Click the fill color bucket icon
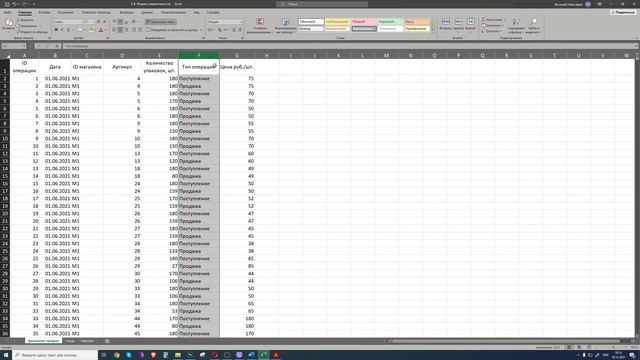The image size is (640, 360). tap(91, 30)
